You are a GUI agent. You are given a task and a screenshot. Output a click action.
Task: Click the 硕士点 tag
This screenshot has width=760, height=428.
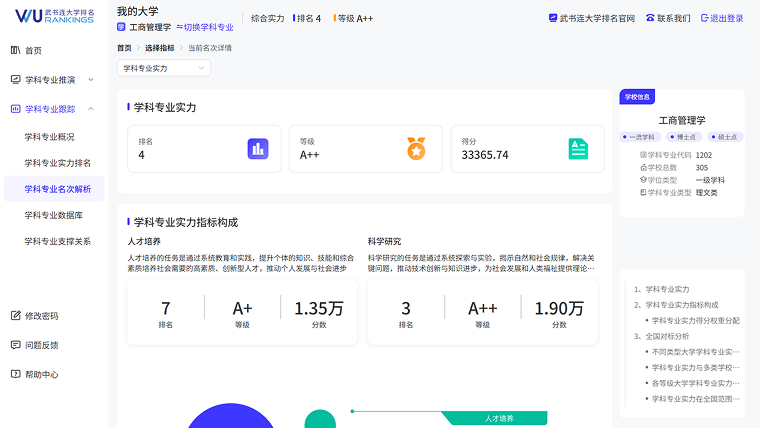coord(725,137)
